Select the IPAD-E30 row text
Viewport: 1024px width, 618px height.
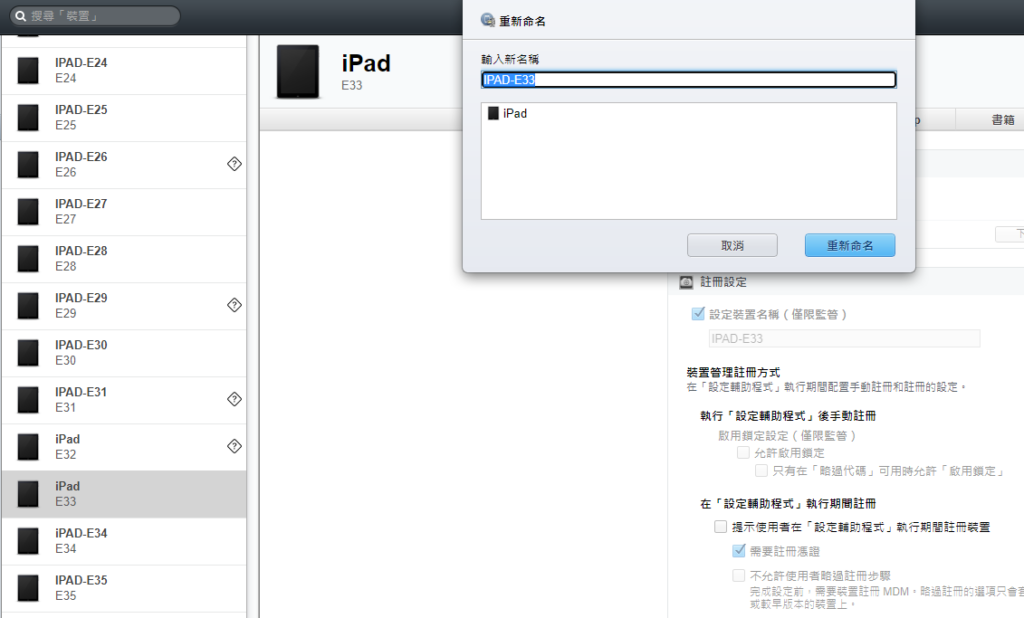pos(81,345)
